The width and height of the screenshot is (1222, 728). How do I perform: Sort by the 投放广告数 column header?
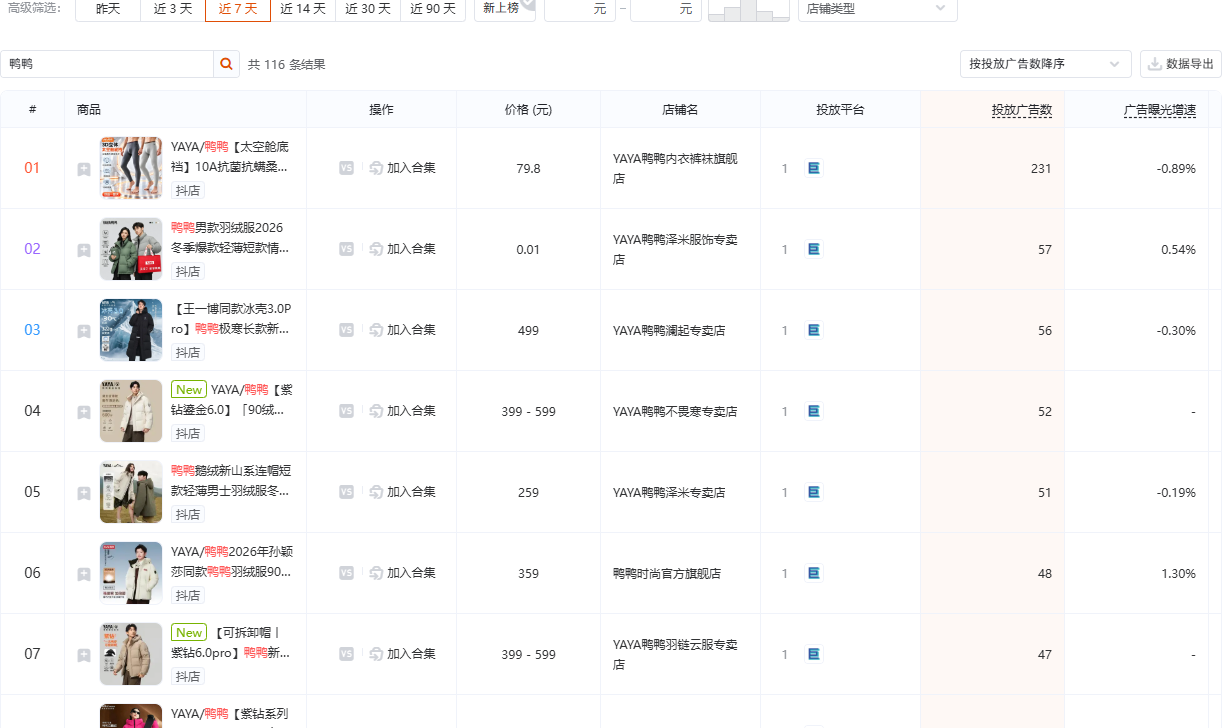point(1021,110)
